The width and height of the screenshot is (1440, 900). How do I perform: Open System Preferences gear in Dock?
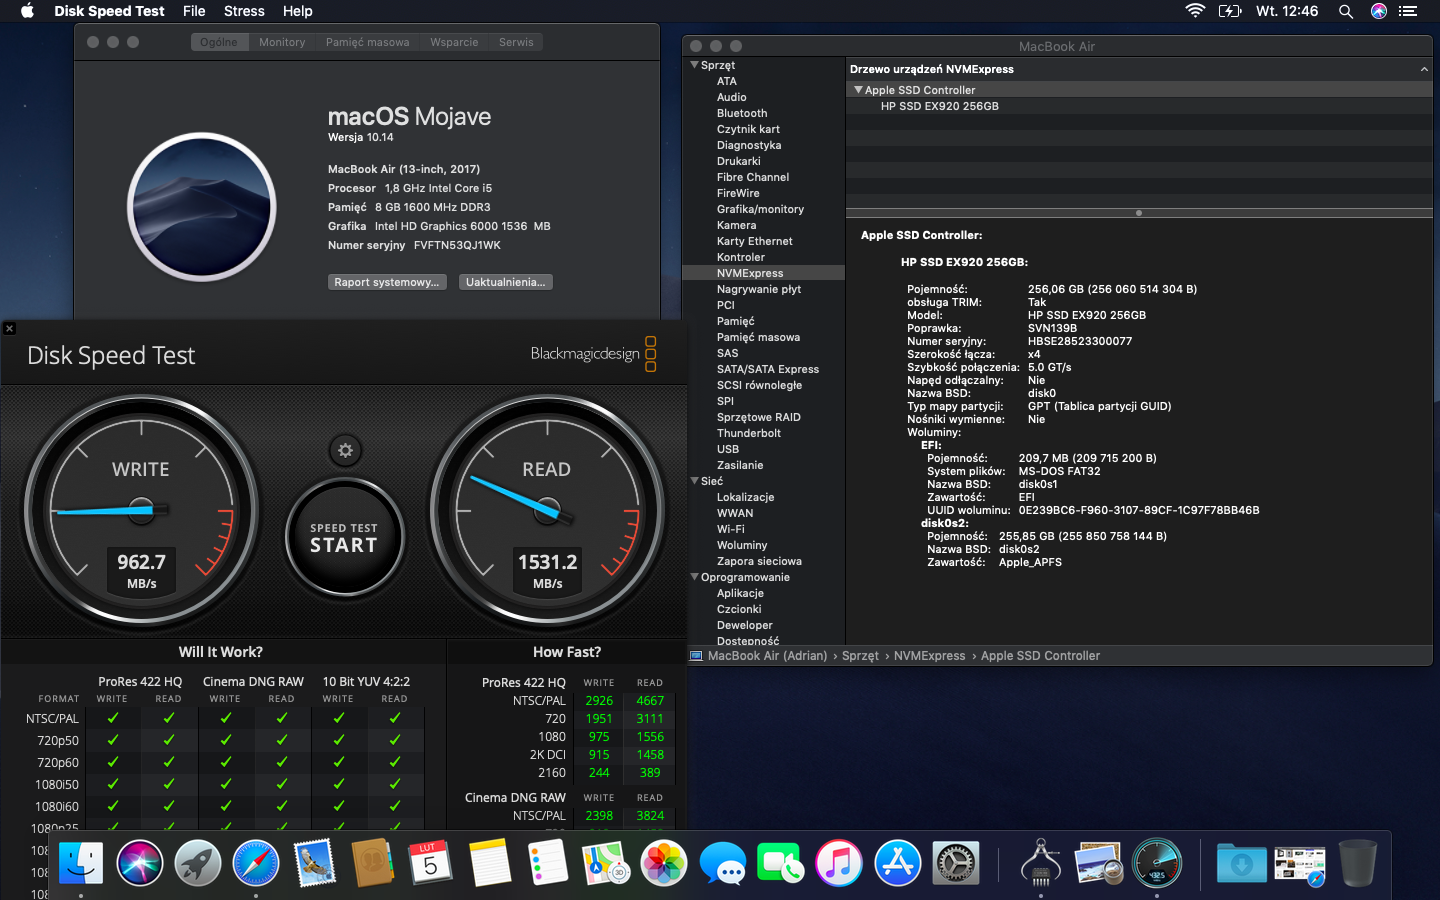tap(955, 863)
